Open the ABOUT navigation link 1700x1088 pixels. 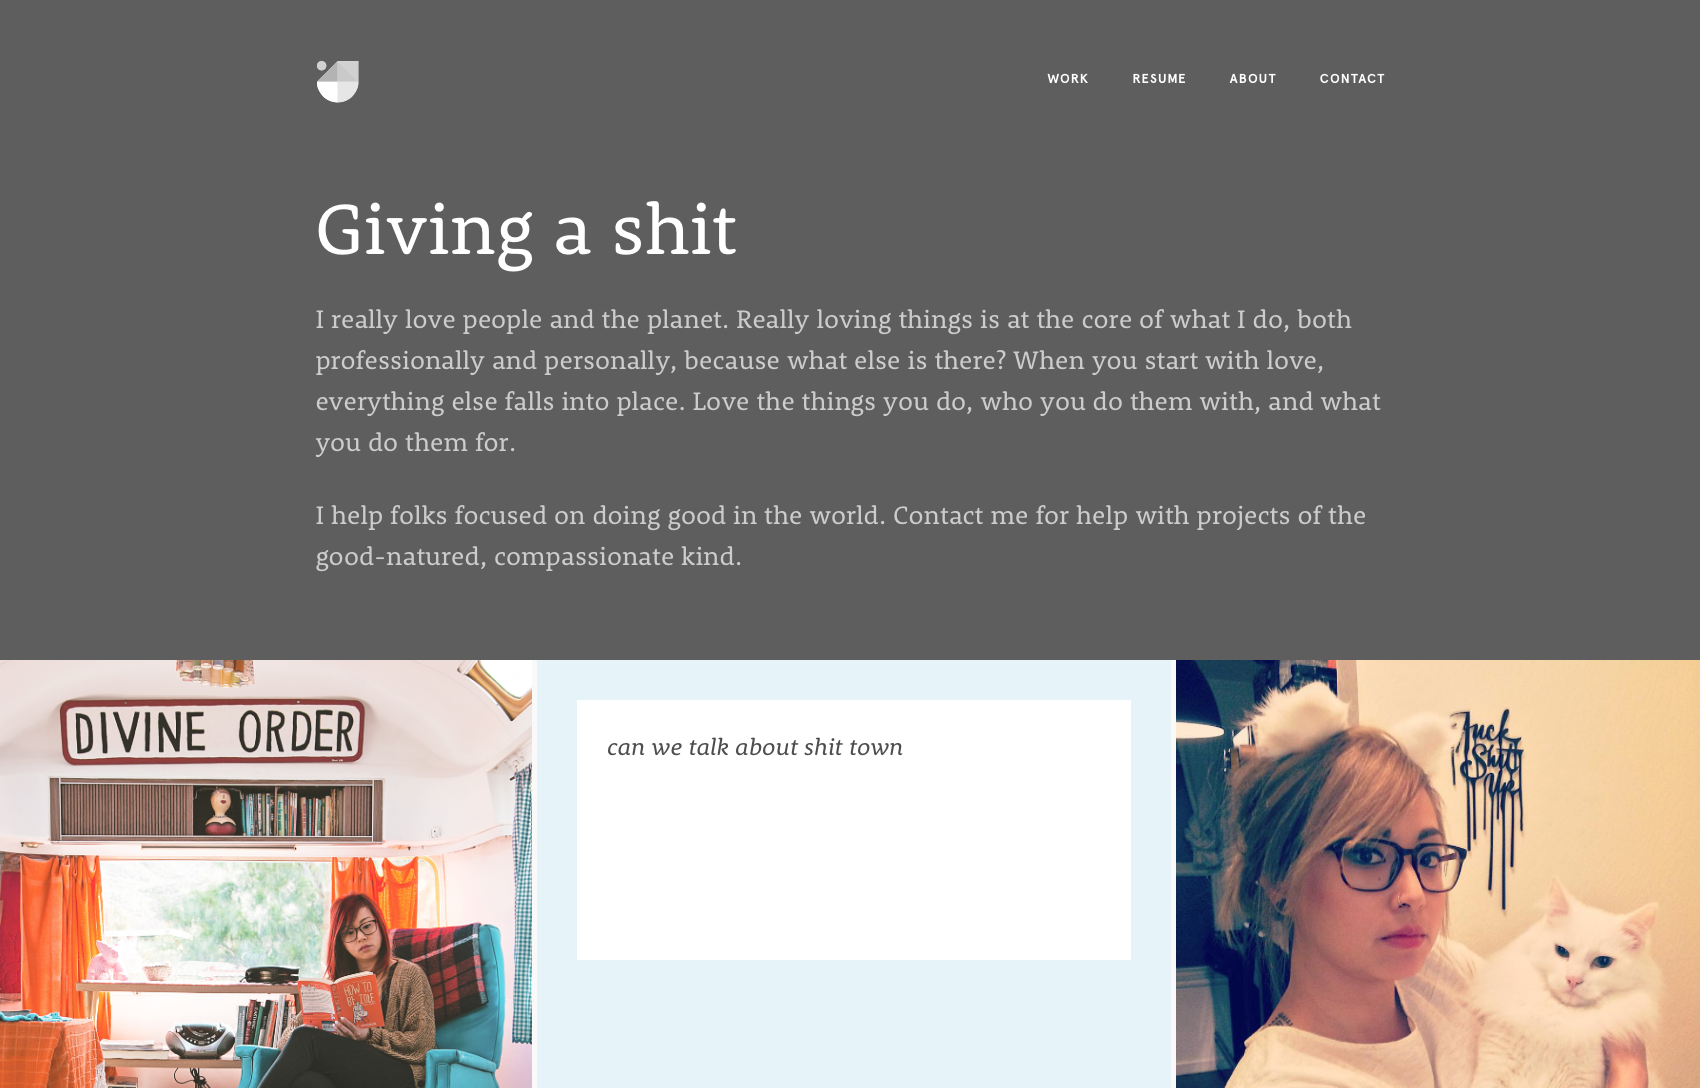coord(1252,79)
